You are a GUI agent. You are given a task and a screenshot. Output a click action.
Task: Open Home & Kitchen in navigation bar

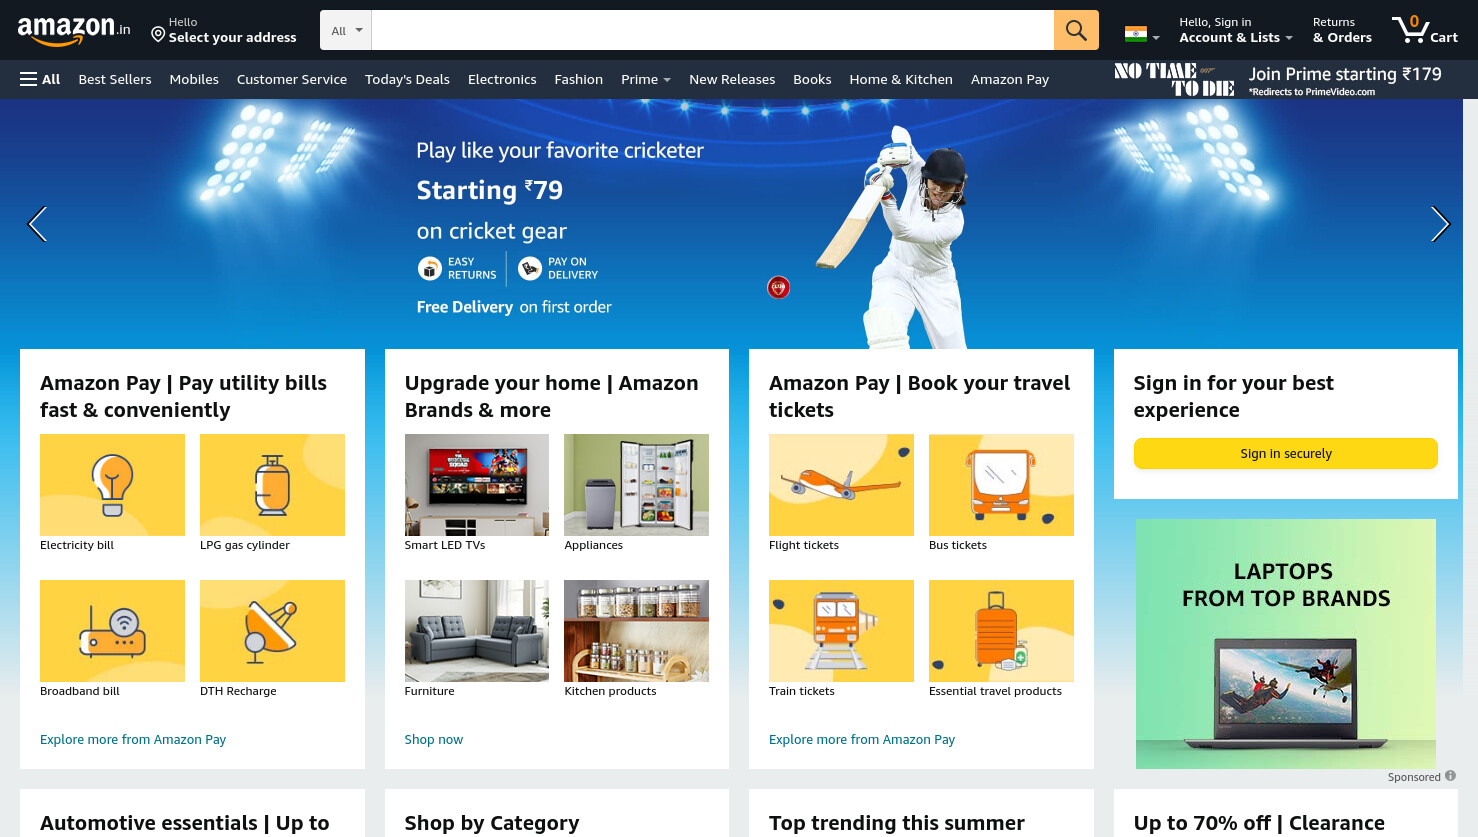901,79
